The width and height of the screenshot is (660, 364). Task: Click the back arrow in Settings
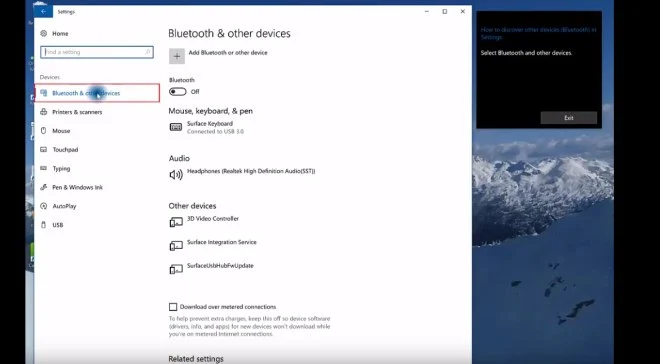click(x=43, y=11)
